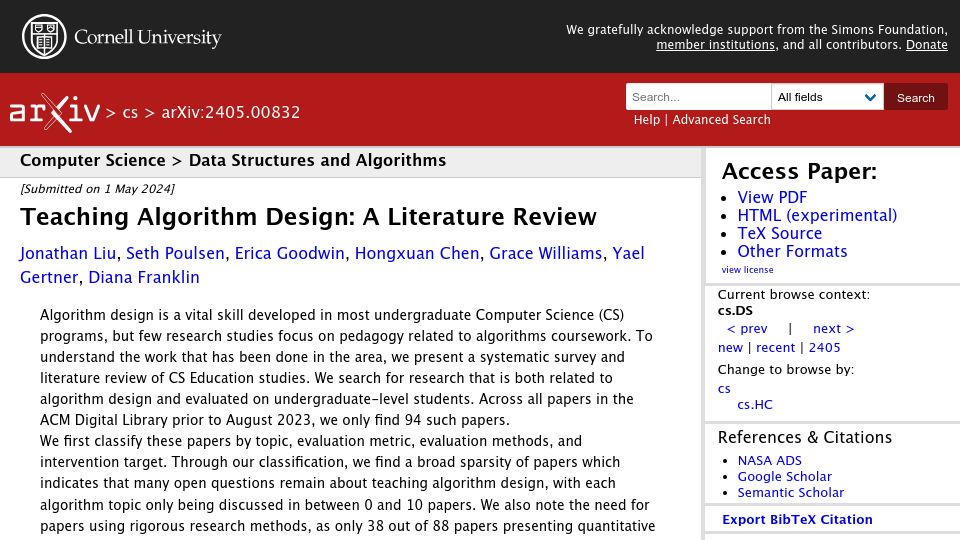The image size is (960, 540).
Task: Open Google Scholar citations link
Action: click(x=784, y=476)
